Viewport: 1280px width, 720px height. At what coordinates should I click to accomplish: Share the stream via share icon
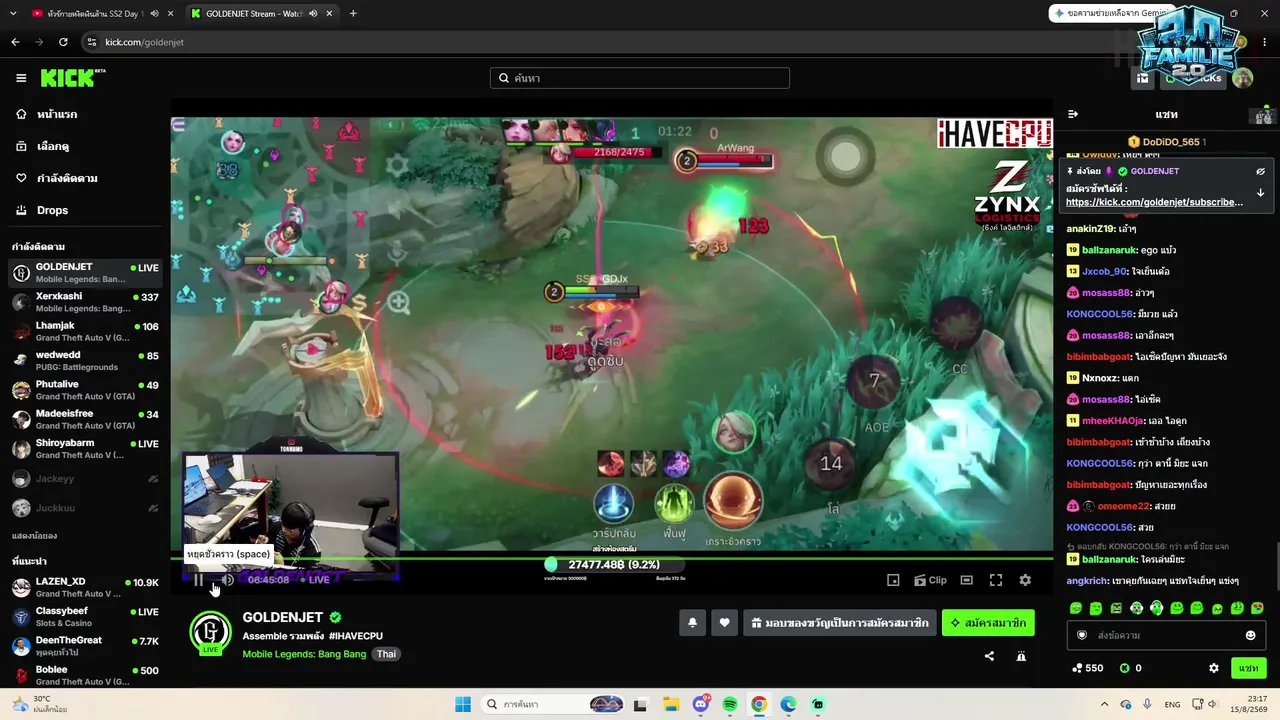(x=989, y=656)
